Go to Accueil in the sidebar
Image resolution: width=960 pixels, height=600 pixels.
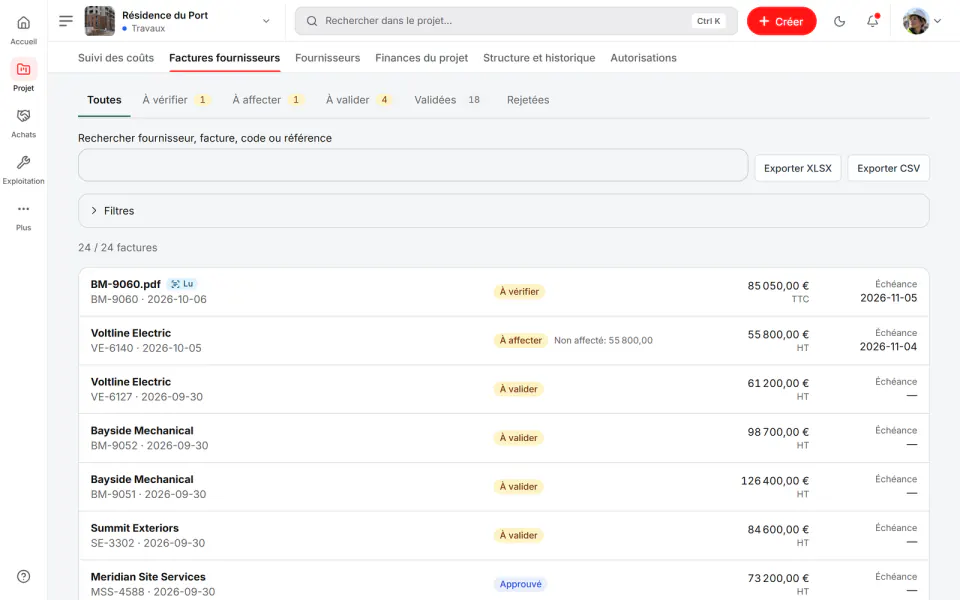point(23,30)
